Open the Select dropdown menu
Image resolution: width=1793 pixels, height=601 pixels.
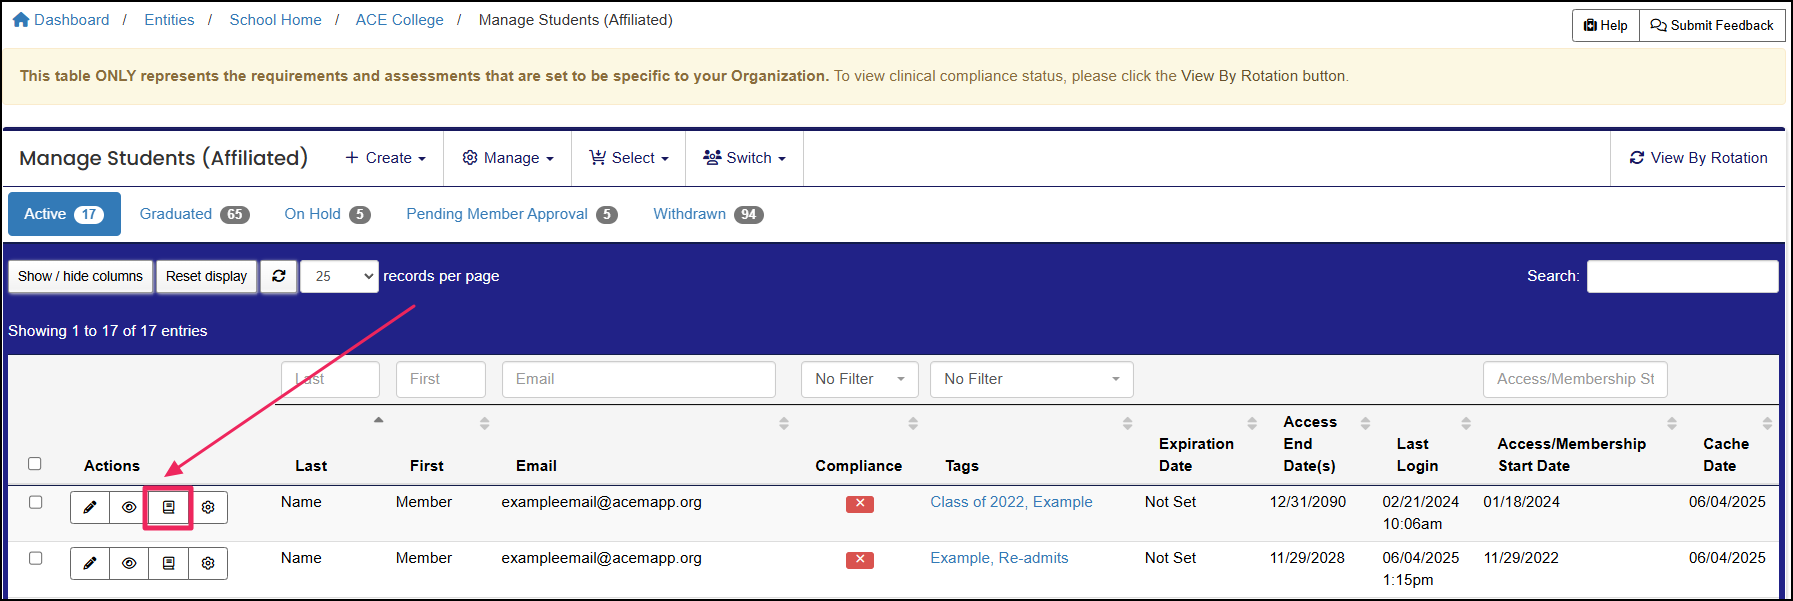(x=629, y=158)
